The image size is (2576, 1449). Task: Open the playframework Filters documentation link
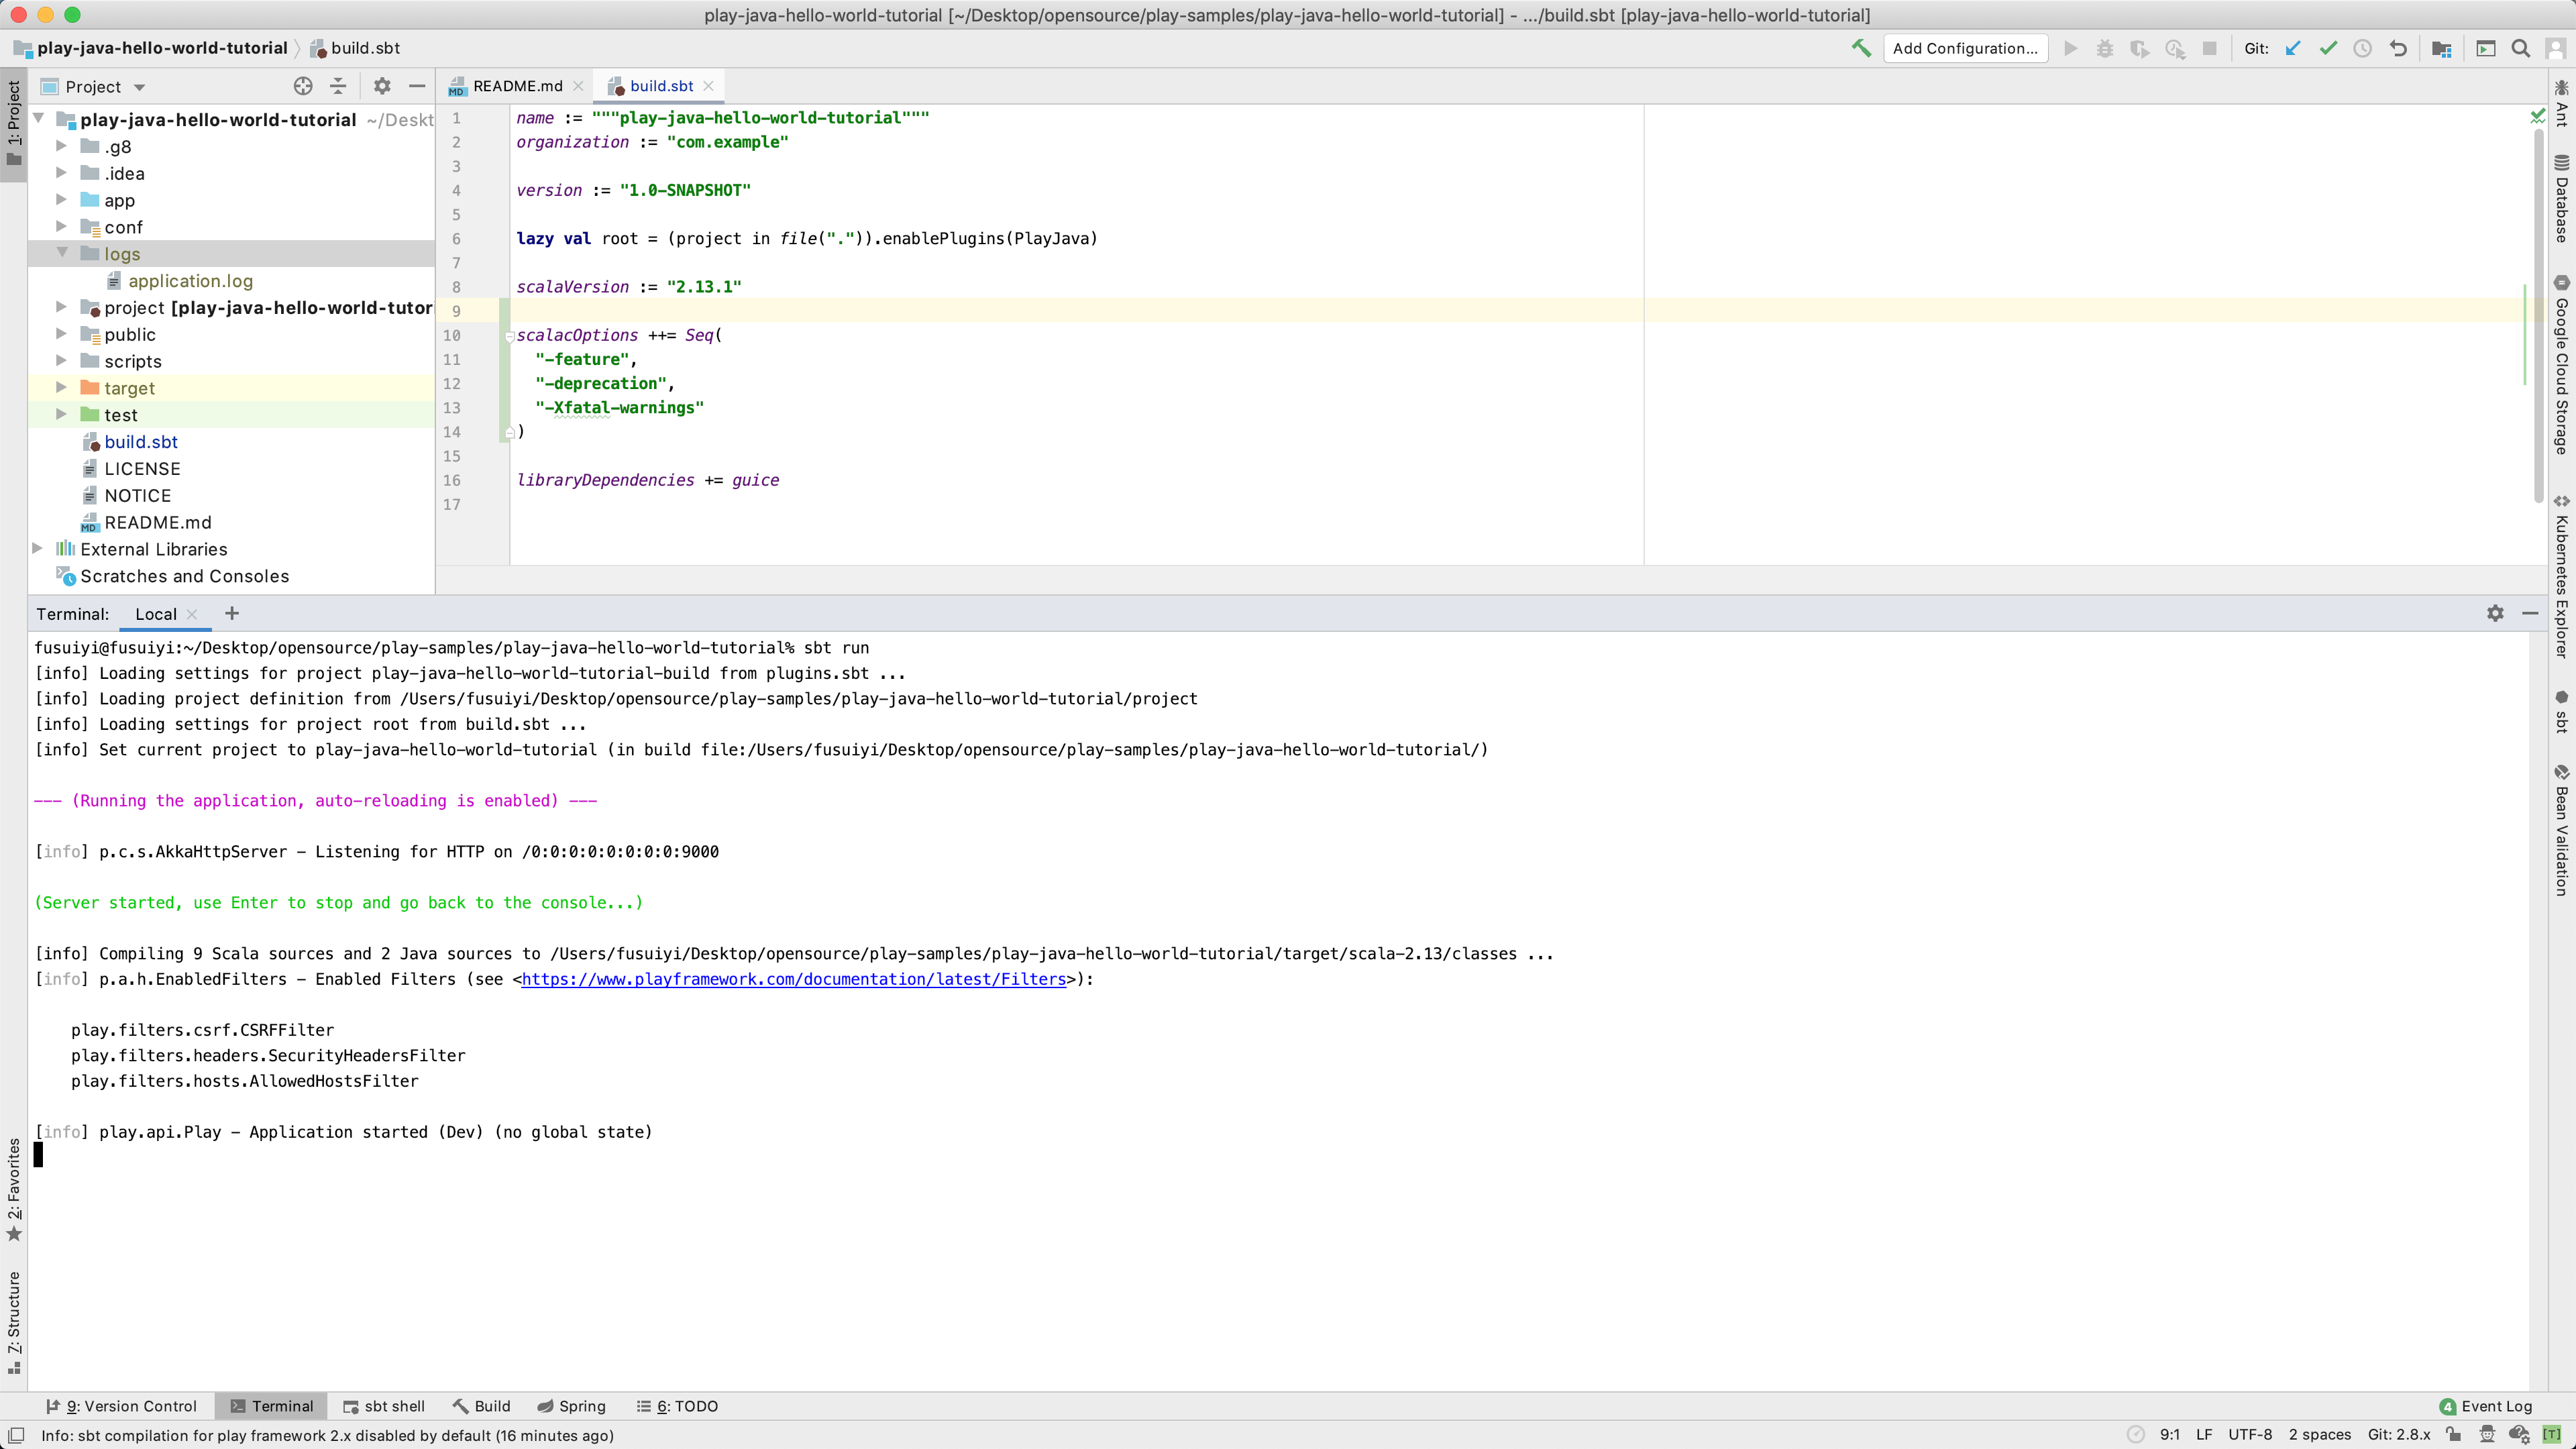tap(794, 979)
